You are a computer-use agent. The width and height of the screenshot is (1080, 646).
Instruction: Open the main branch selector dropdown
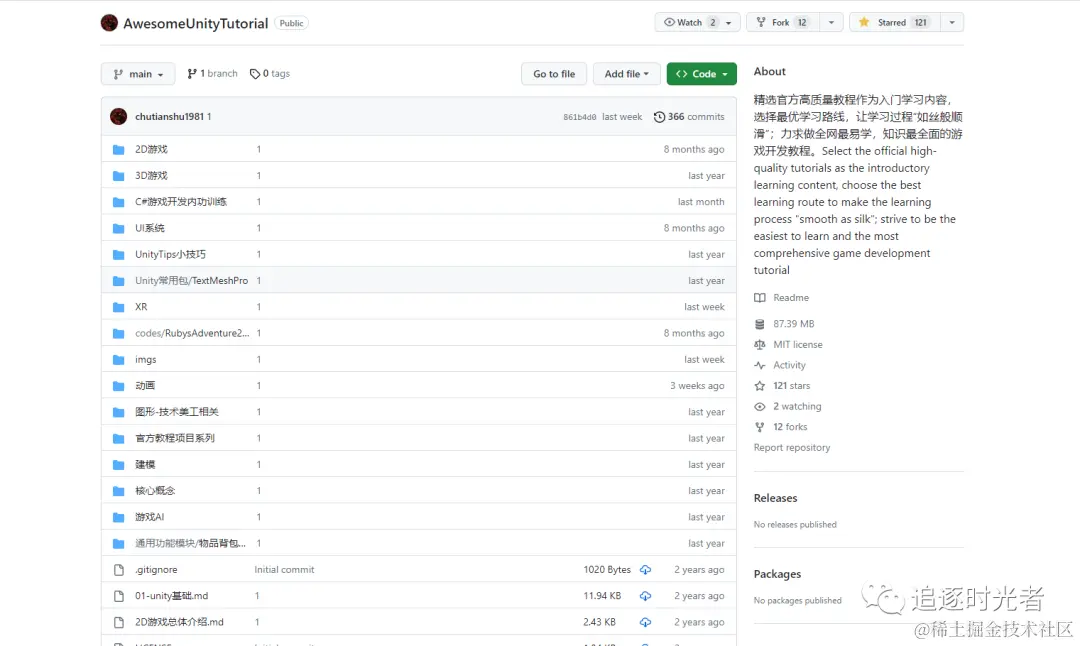click(138, 74)
